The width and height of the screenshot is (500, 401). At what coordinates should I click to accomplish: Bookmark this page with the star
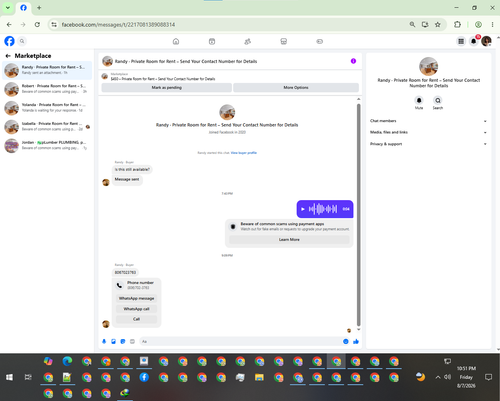438,24
